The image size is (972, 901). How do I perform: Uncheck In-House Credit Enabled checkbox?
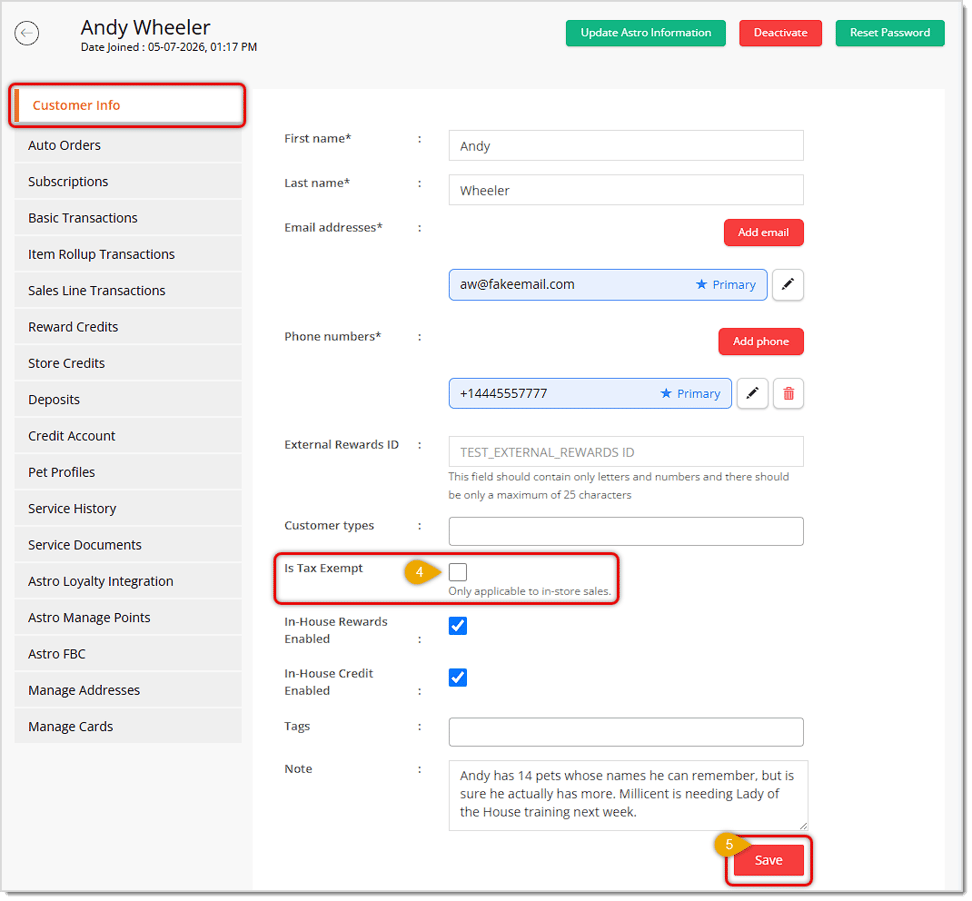459,680
